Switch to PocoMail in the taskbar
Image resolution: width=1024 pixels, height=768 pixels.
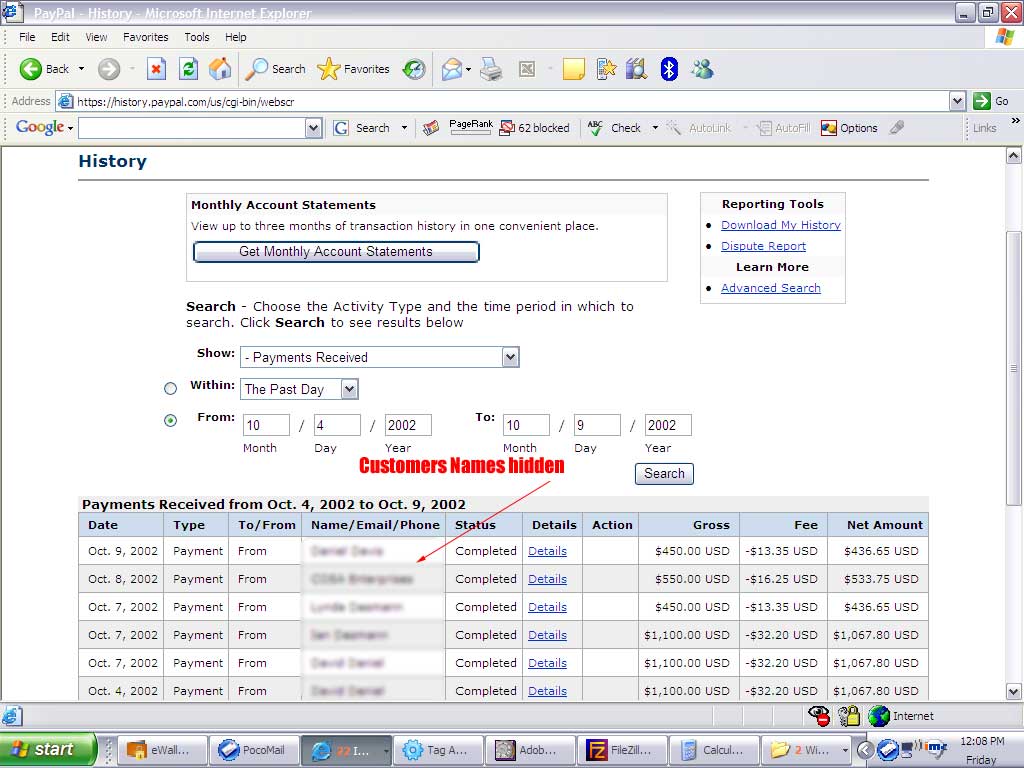(x=255, y=750)
